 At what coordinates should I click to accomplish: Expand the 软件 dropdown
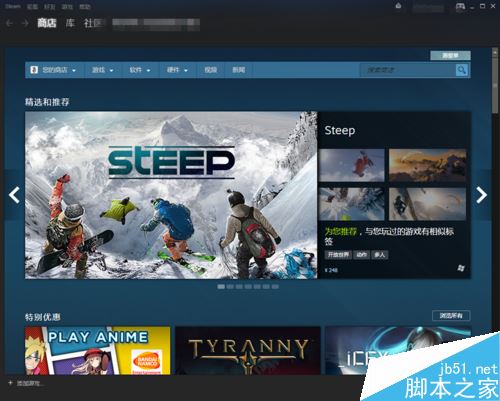coord(140,70)
